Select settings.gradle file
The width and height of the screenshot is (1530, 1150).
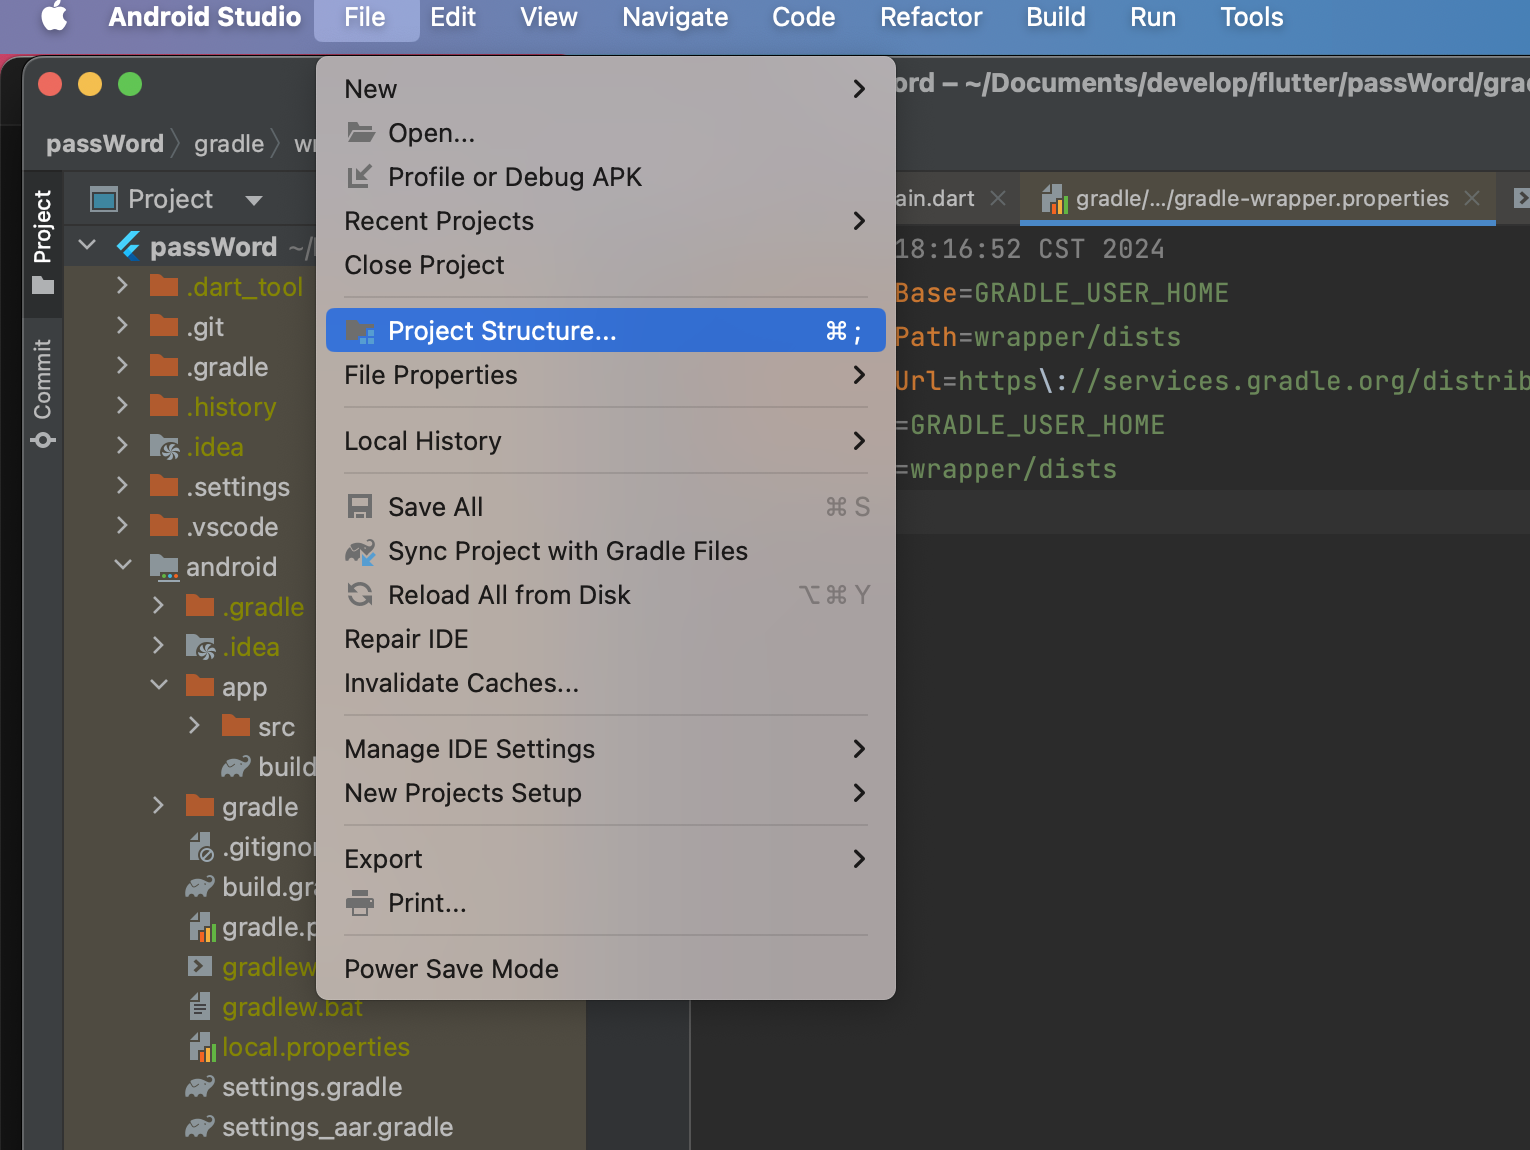[312, 1087]
